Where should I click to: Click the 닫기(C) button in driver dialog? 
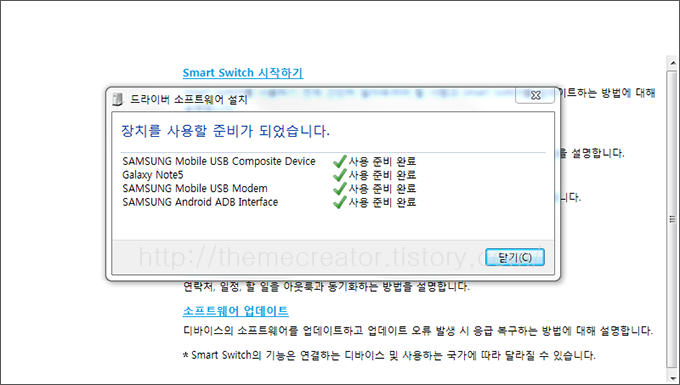515,257
